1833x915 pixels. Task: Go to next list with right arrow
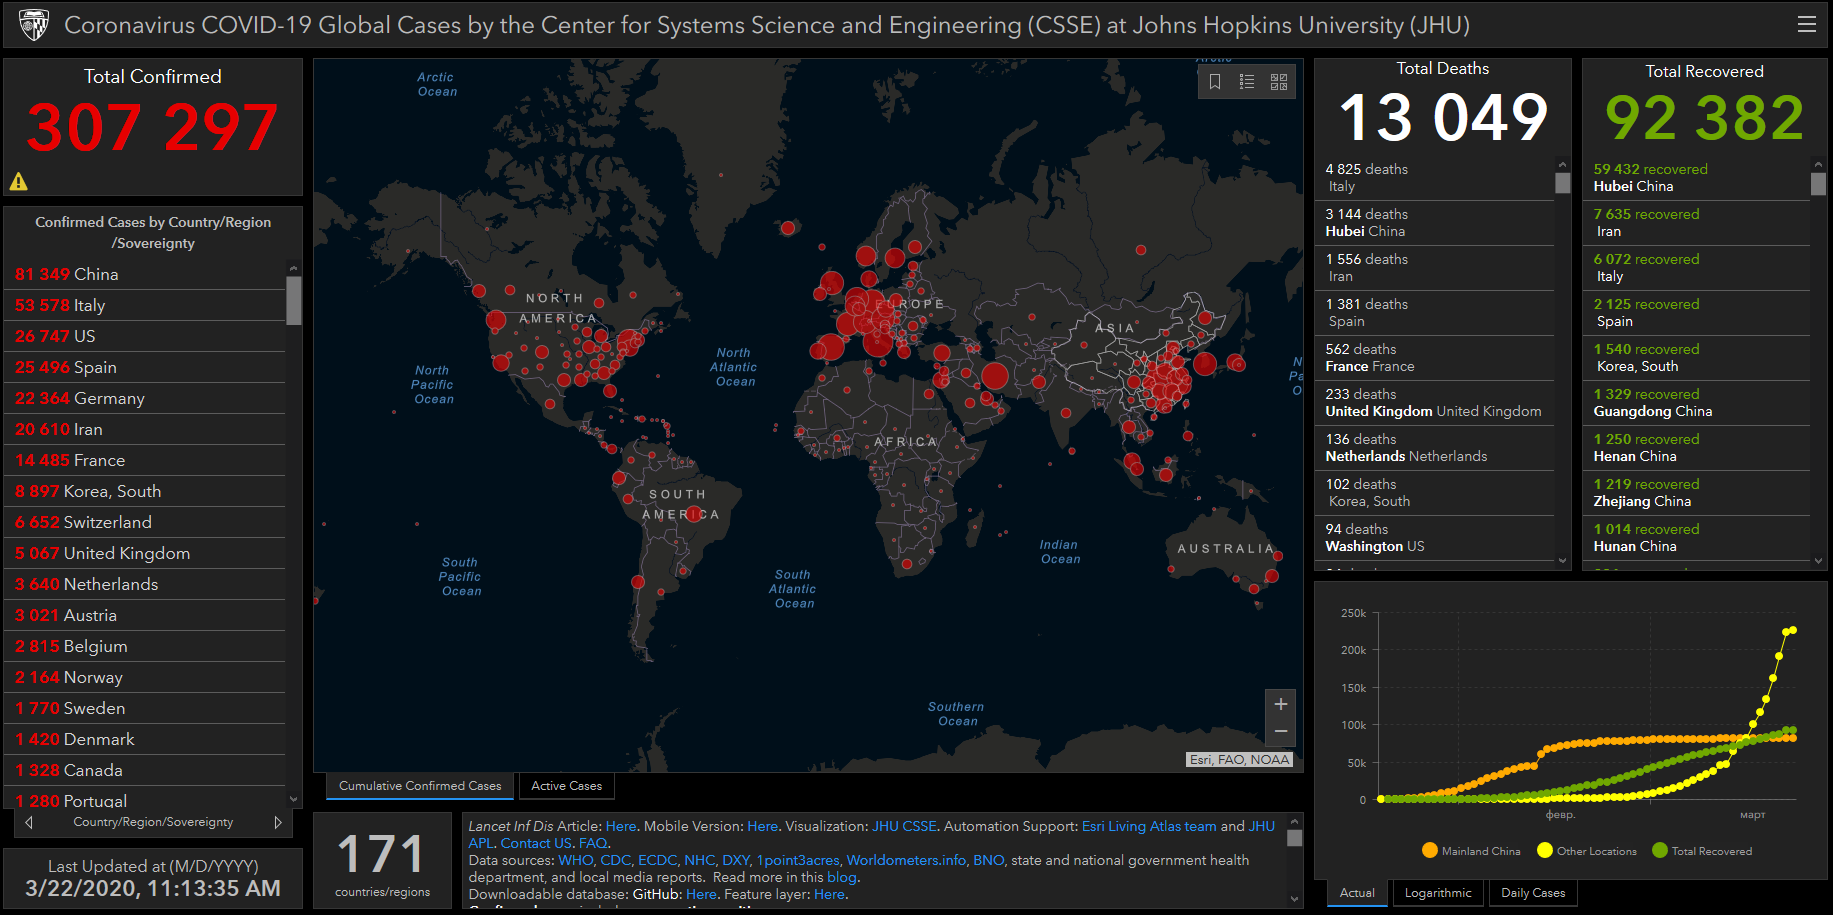(278, 822)
